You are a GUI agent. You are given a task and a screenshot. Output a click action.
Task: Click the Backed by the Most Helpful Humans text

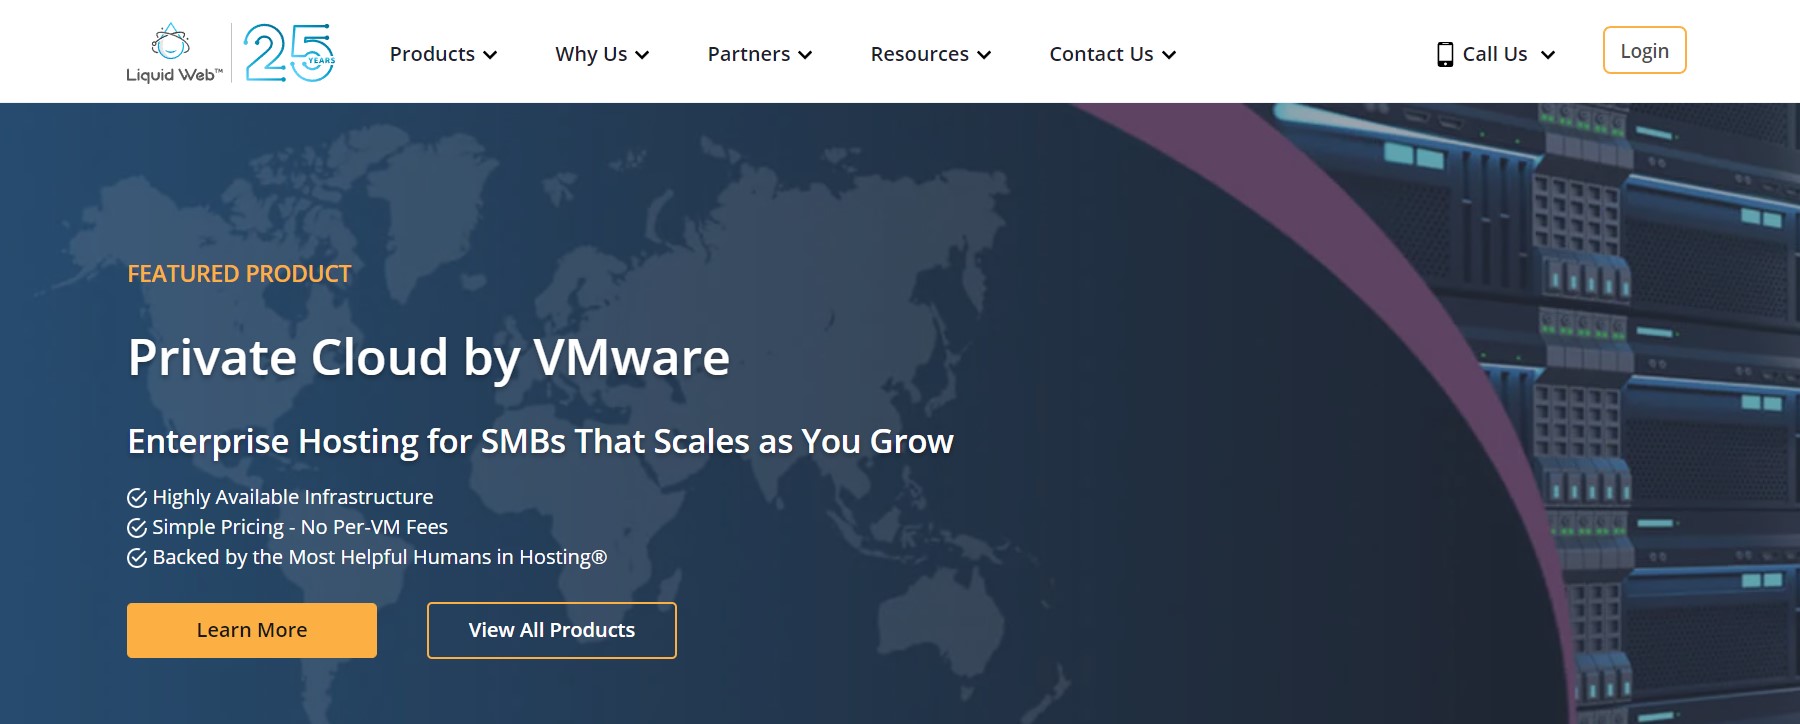(x=380, y=557)
